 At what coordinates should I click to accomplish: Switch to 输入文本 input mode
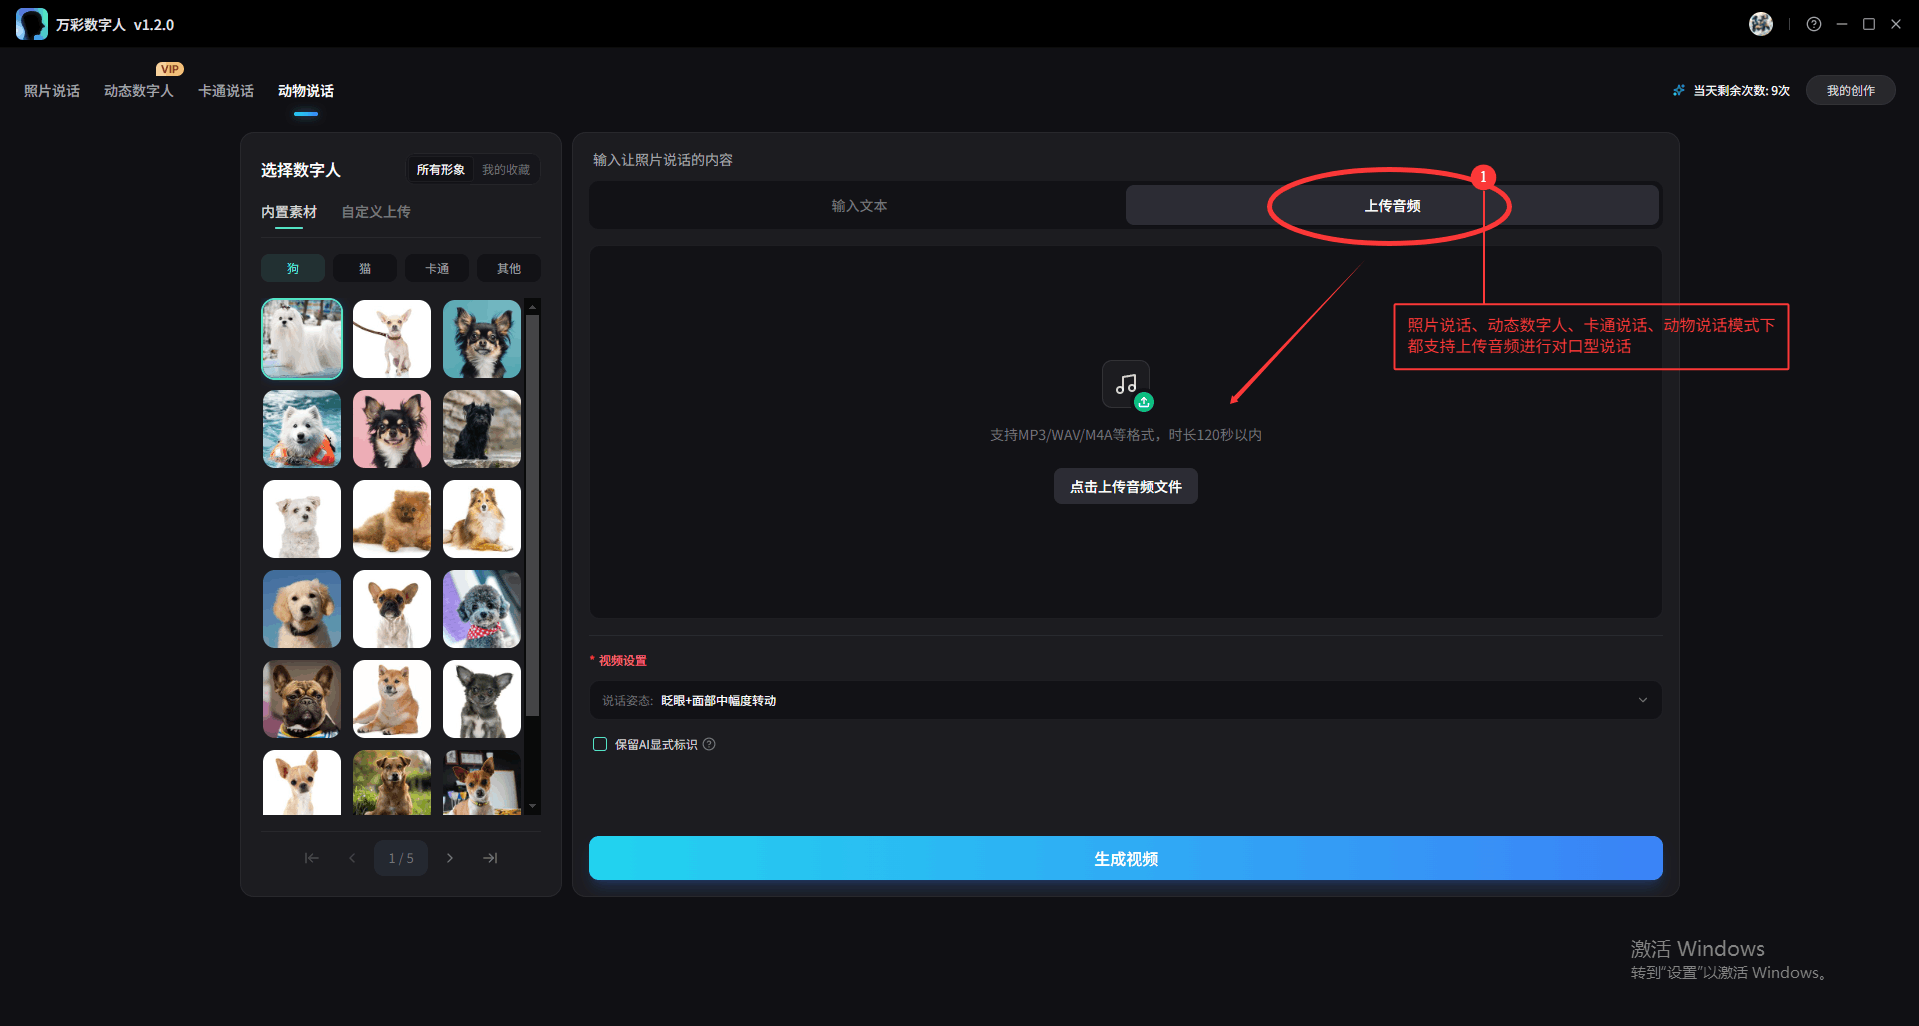(x=859, y=206)
